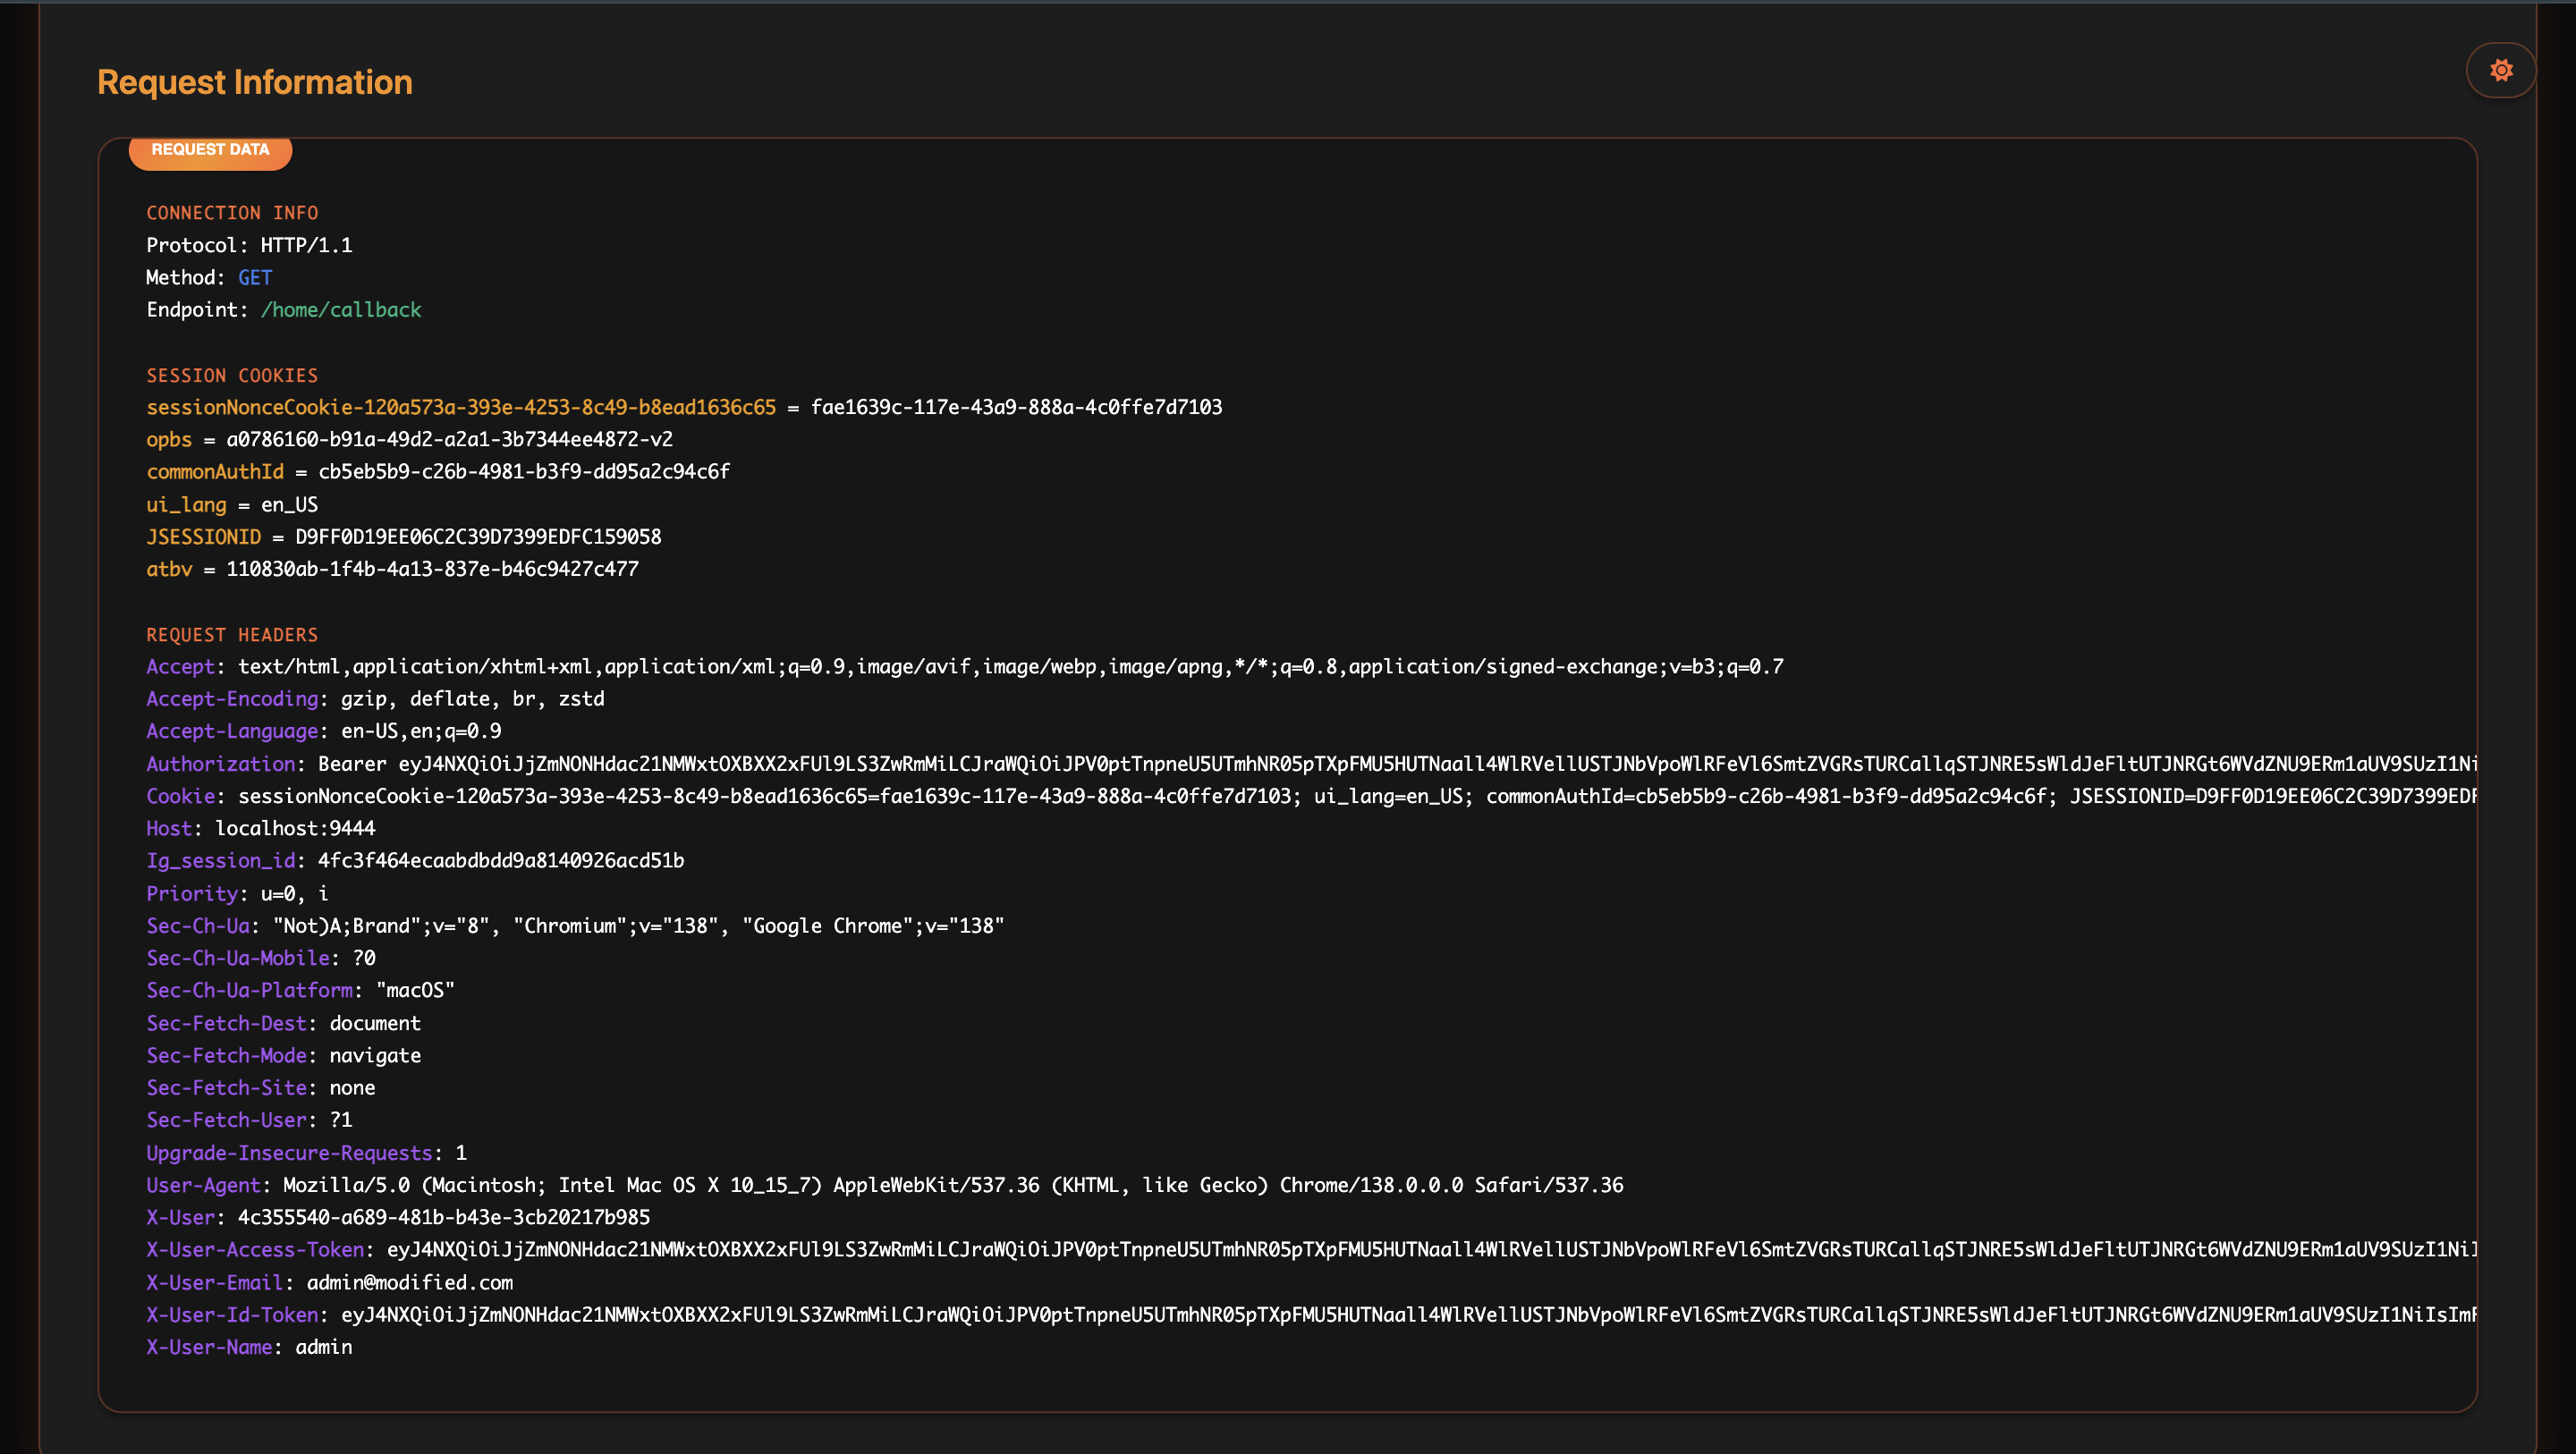Click the X-User value 4c355540-a689
Screen dimensions: 2576x1454
coord(444,1217)
